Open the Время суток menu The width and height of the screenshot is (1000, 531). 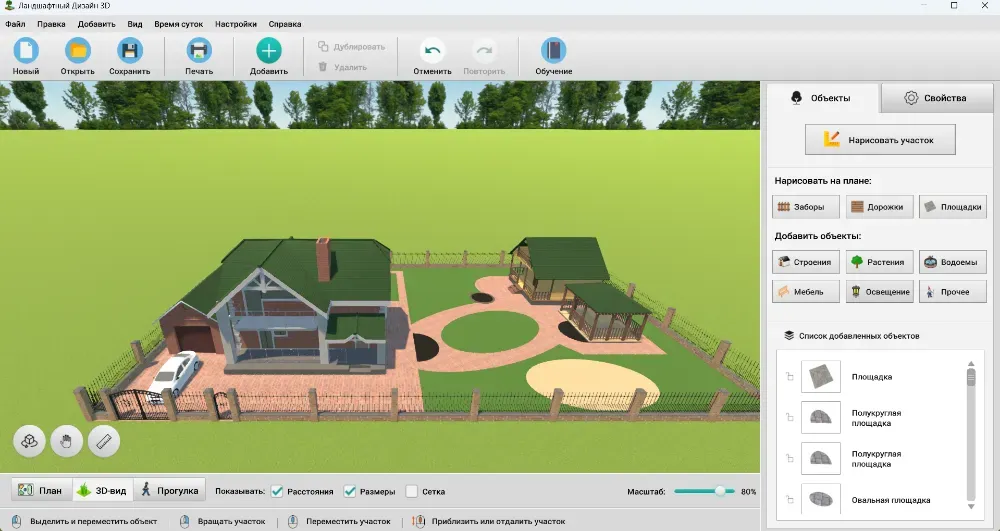(x=179, y=24)
